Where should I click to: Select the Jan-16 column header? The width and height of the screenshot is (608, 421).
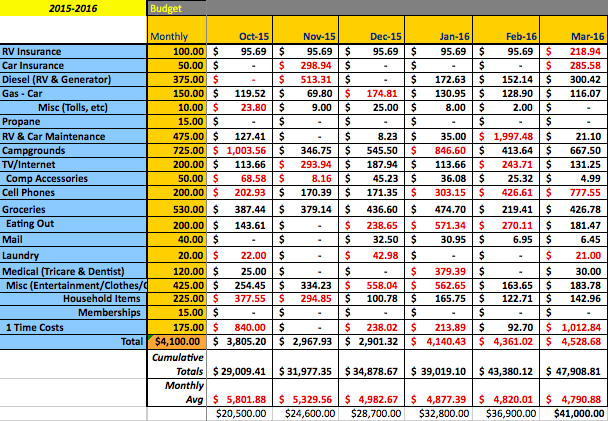439,30
